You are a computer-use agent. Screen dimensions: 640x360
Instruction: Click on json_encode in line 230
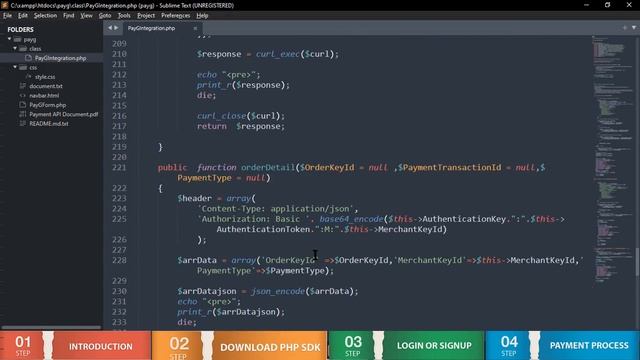point(278,291)
